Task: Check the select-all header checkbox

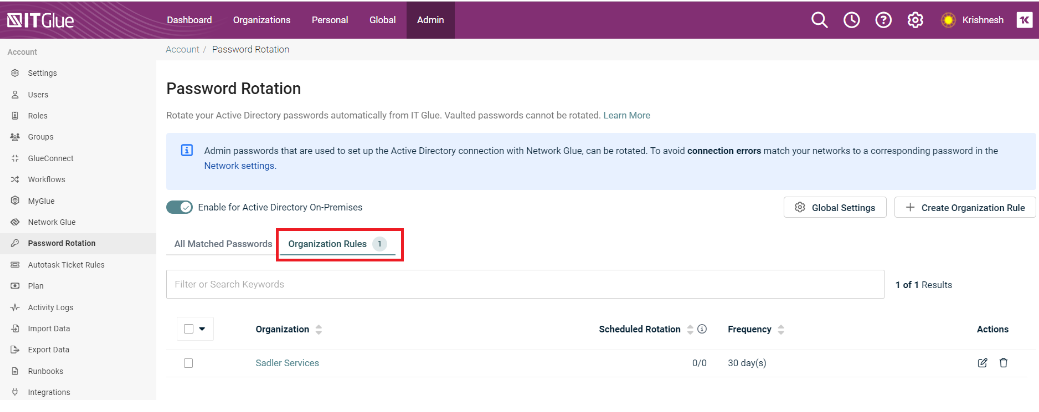Action: point(188,329)
